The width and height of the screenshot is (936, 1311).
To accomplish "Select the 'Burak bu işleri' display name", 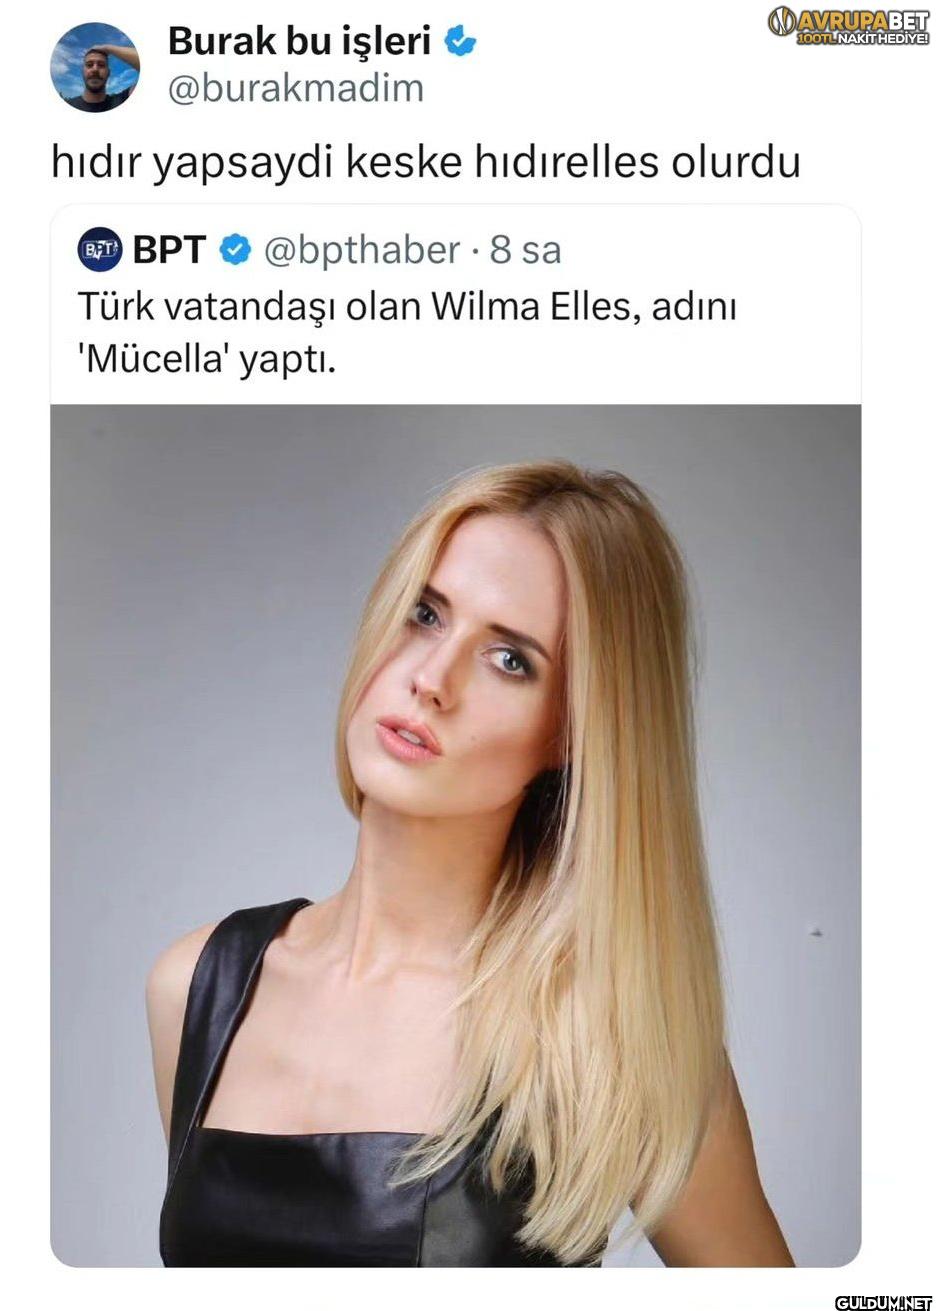I will click(x=299, y=41).
